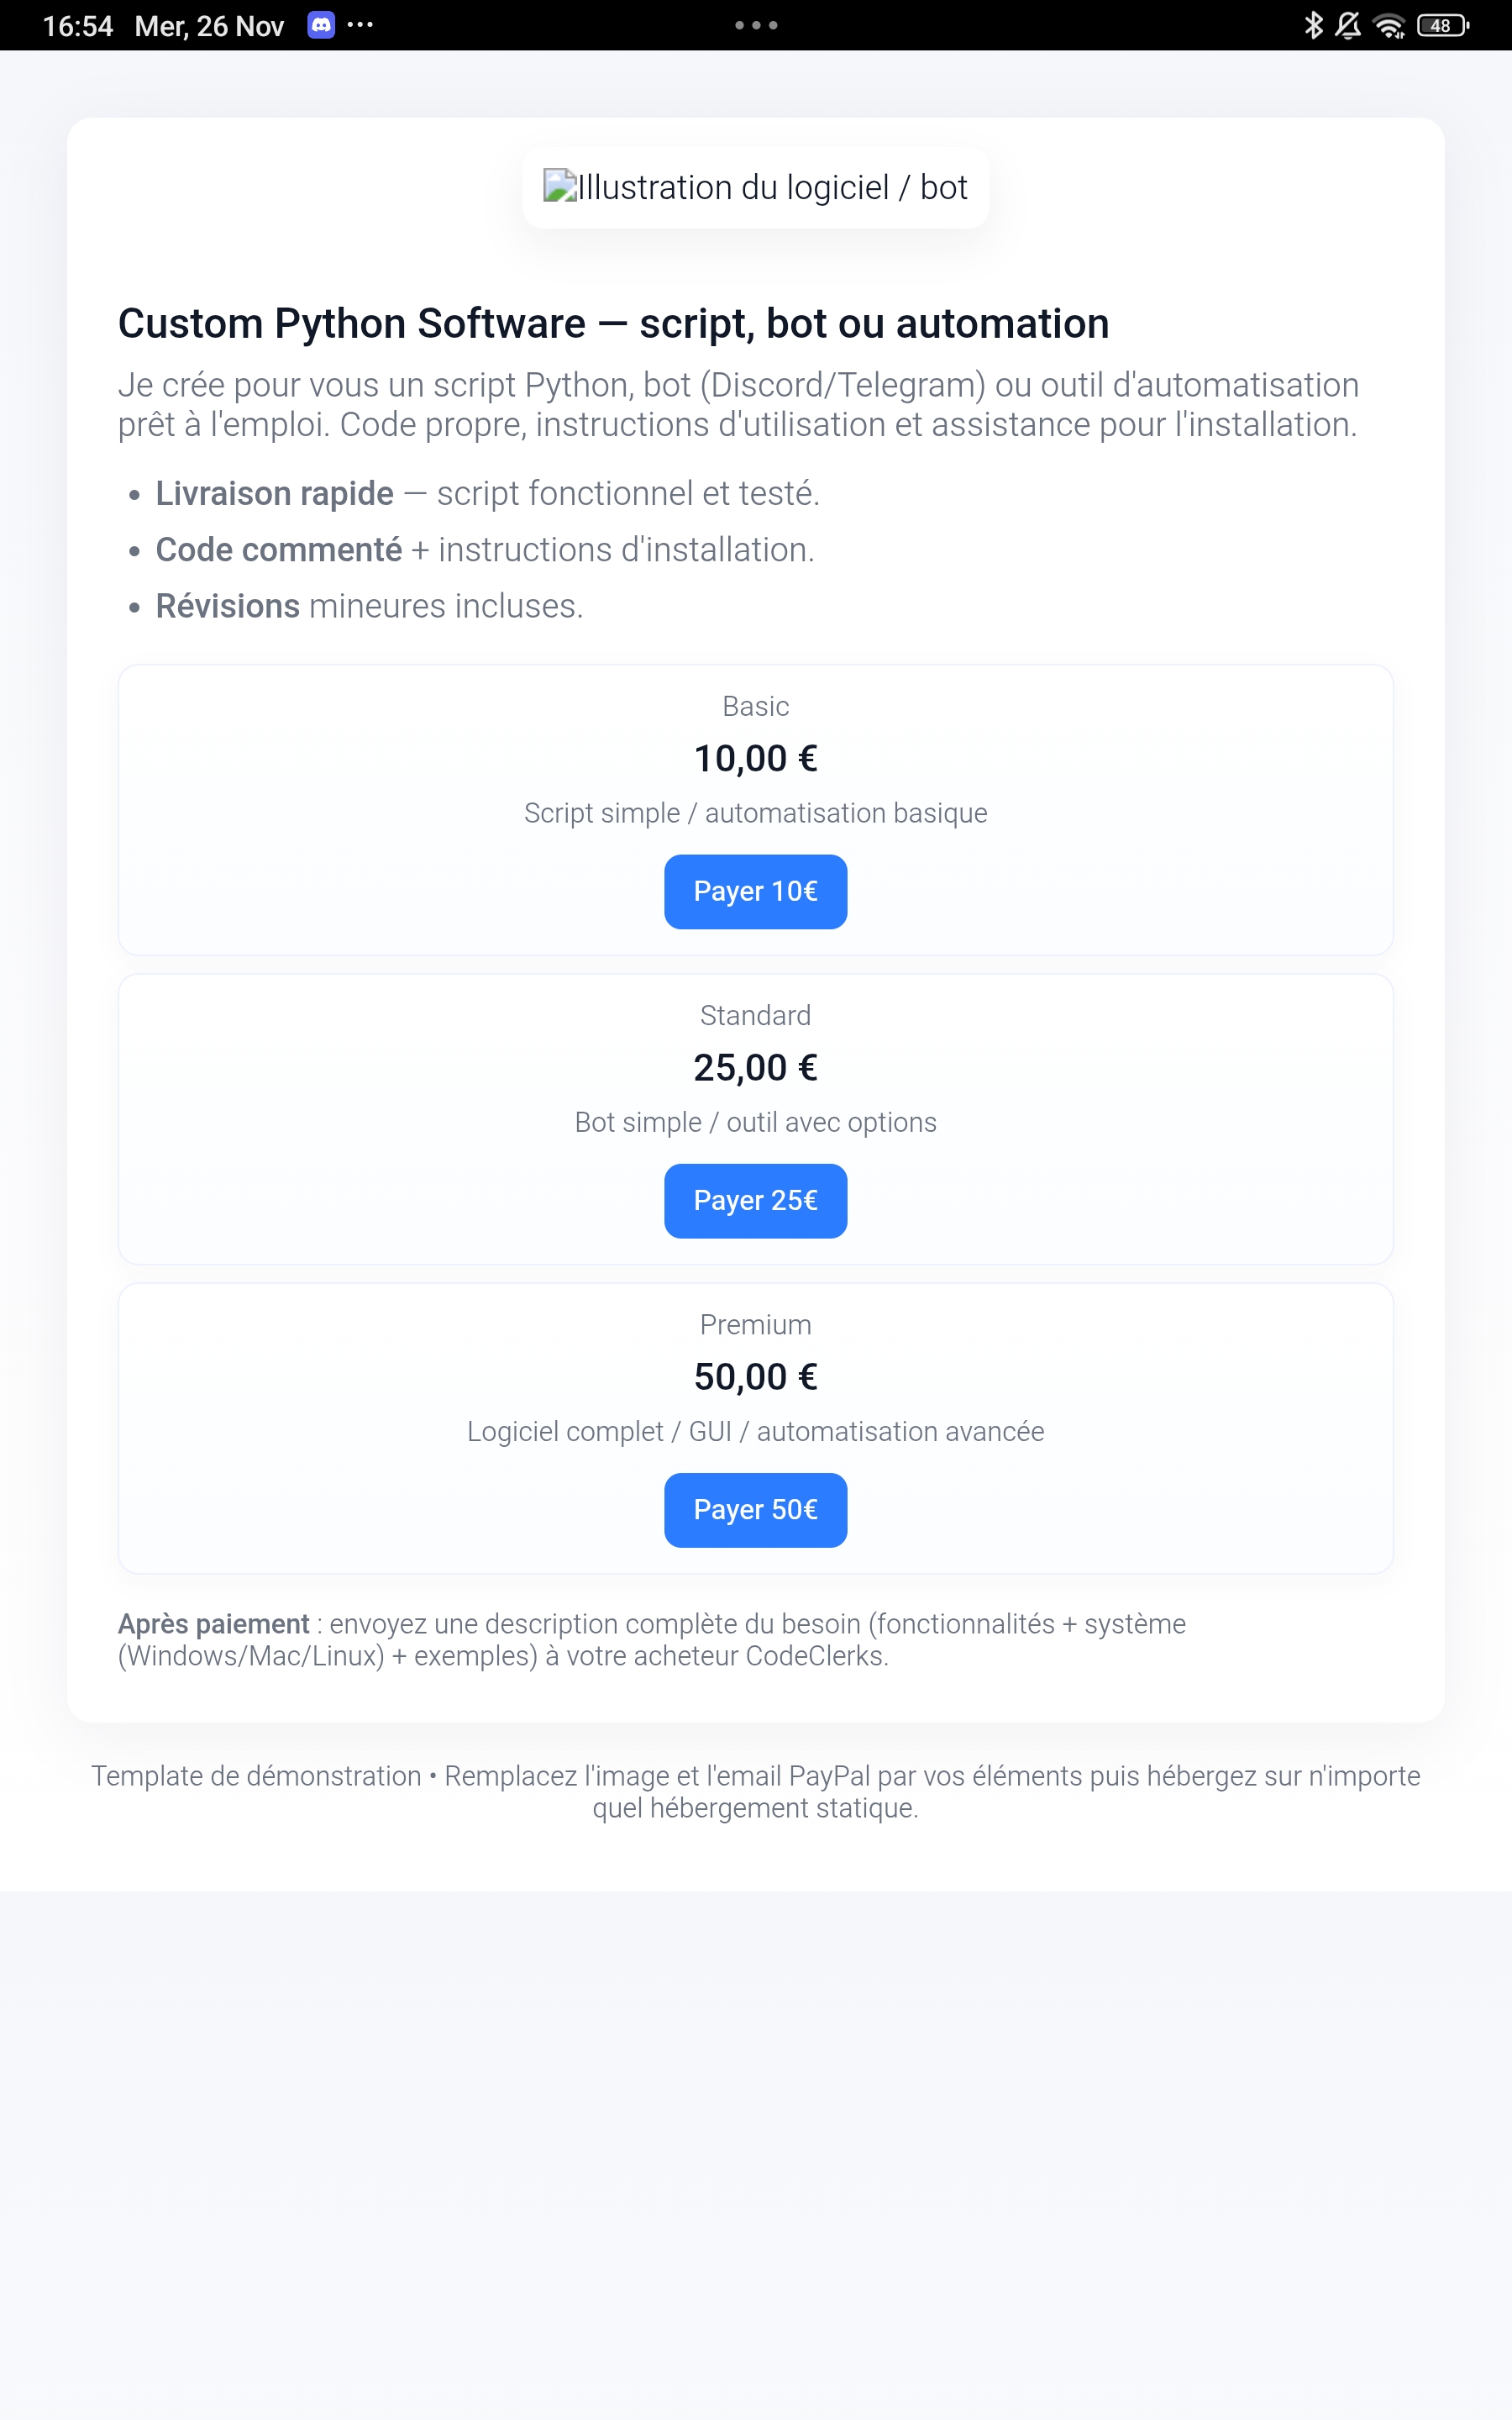Click the Après paiement instructions text

click(x=650, y=1640)
